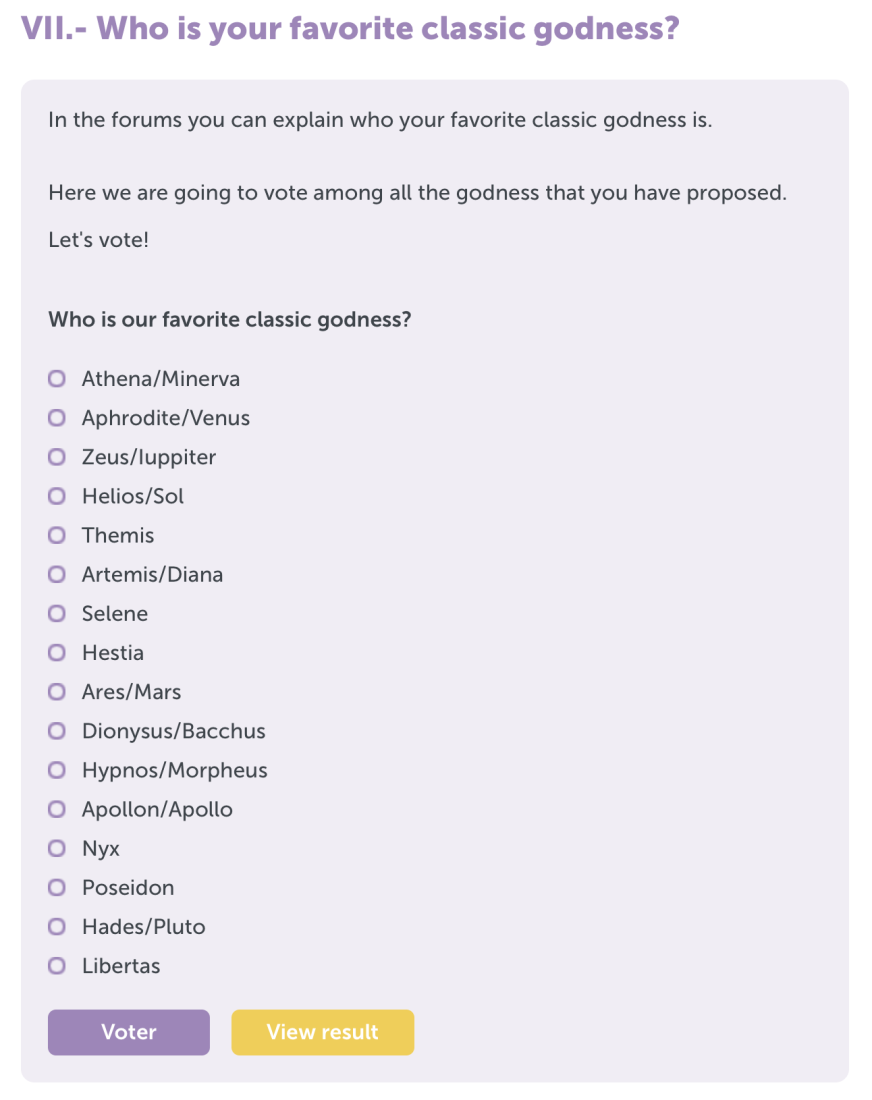The image size is (872, 1100).
Task: Pick the Helios/Sol option
Action: click(57, 497)
